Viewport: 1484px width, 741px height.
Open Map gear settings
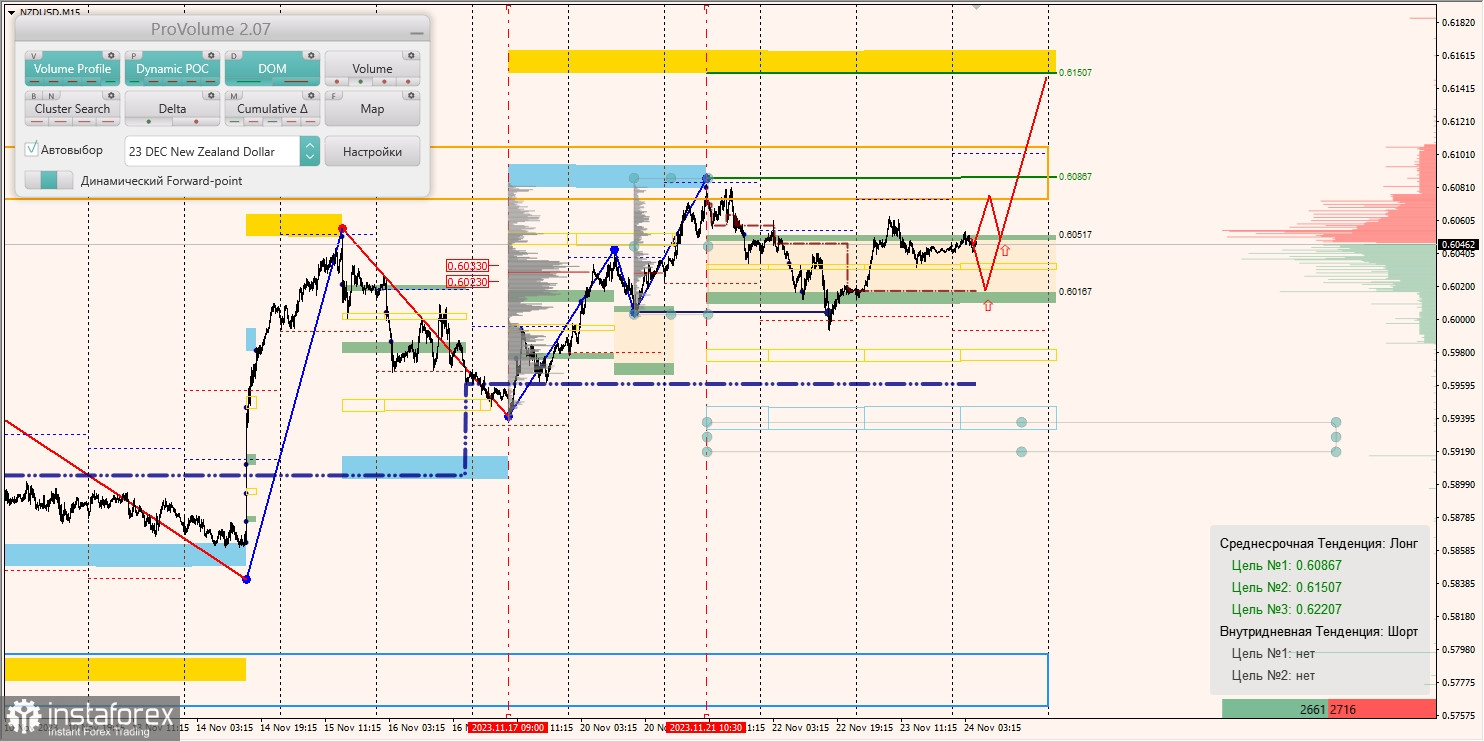point(411,96)
